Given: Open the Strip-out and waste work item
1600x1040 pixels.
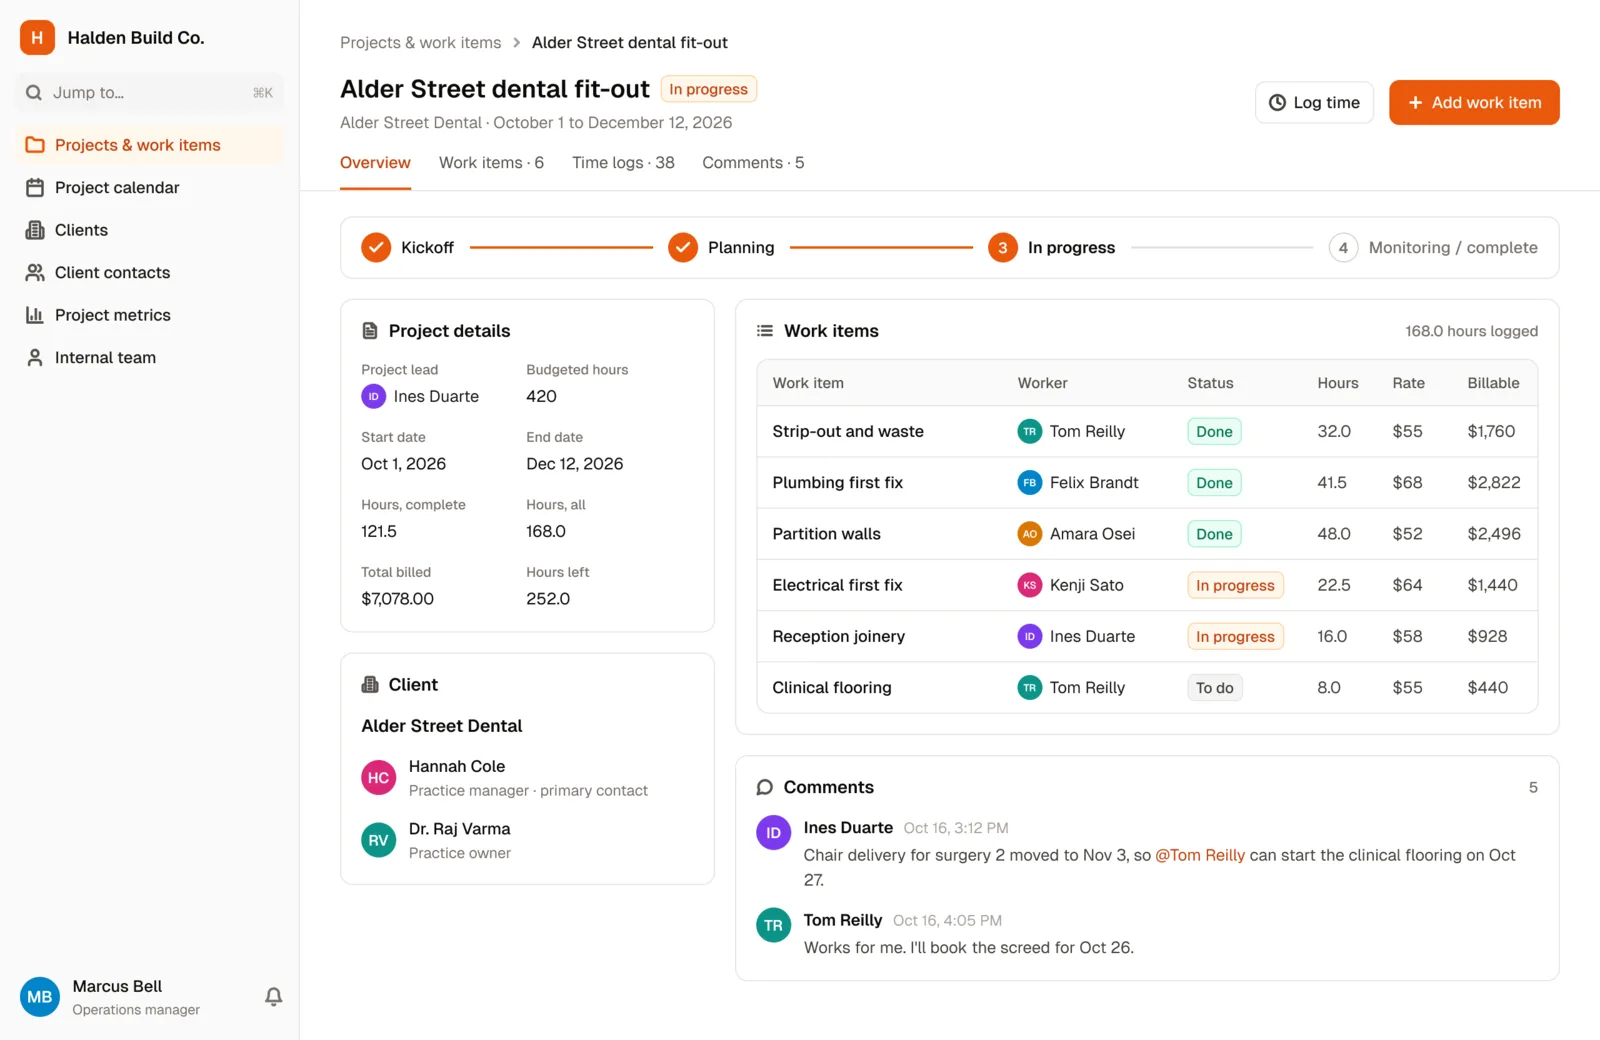Looking at the screenshot, I should point(1147,432).
